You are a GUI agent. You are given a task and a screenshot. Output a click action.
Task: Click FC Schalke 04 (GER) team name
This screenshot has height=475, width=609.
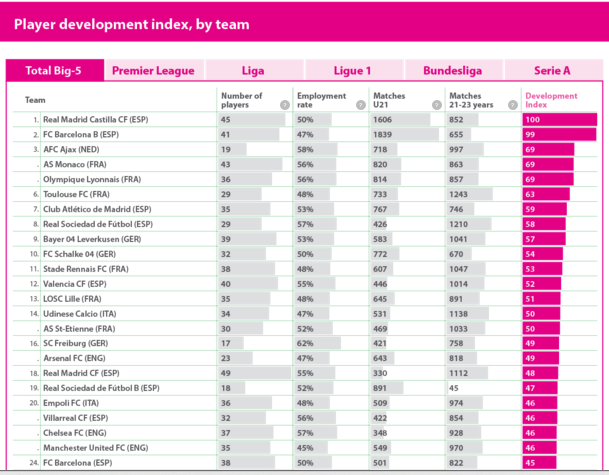coord(79,254)
